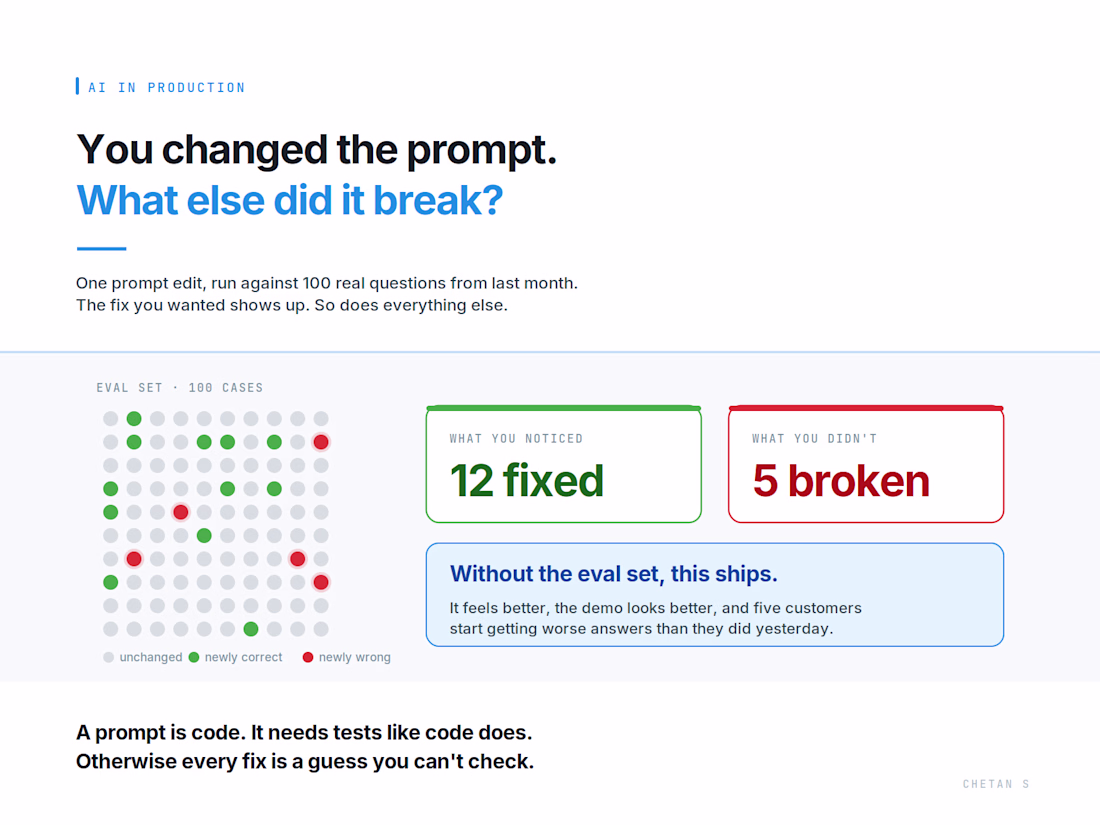The height and width of the screenshot is (825, 1100).
Task: Click the 'AI IN PRODUCTION' label
Action: pos(167,88)
